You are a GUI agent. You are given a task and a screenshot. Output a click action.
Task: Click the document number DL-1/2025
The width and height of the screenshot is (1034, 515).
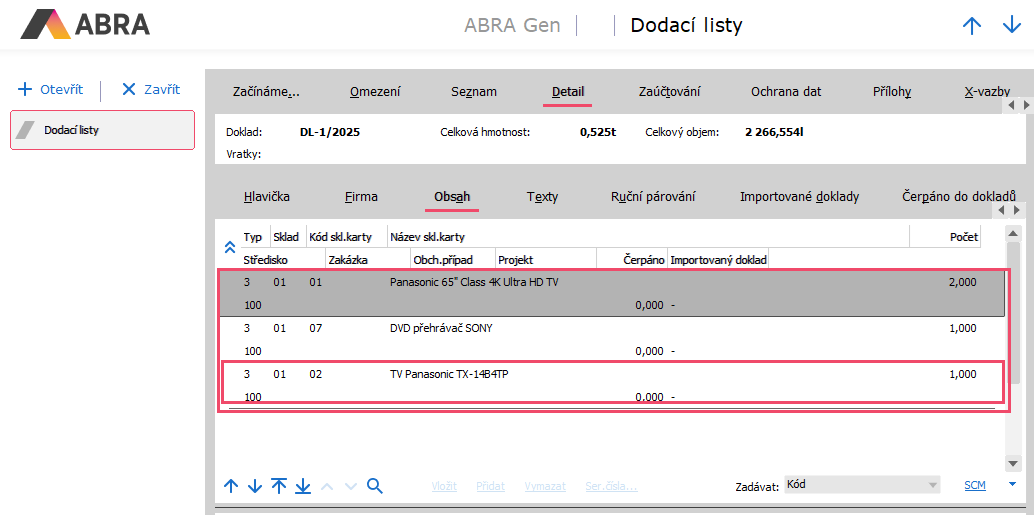330,132
